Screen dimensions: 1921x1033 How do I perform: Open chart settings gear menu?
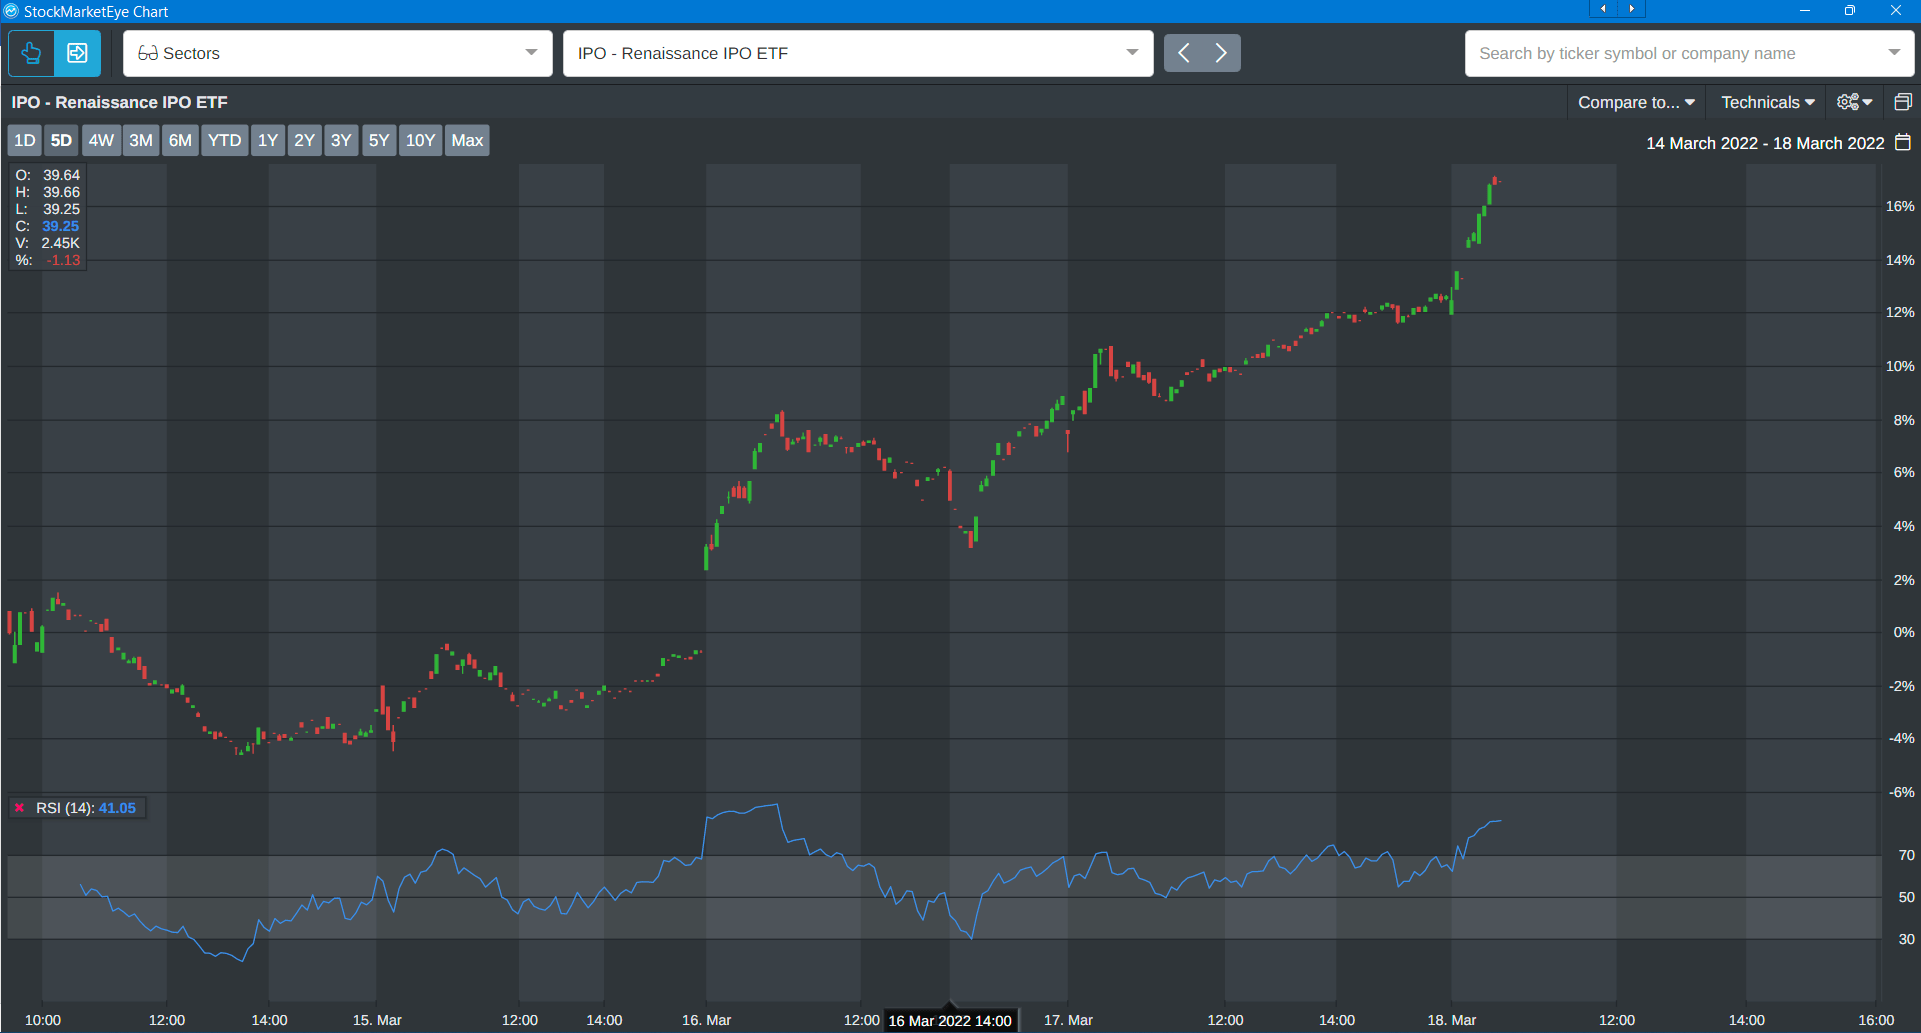(1854, 102)
